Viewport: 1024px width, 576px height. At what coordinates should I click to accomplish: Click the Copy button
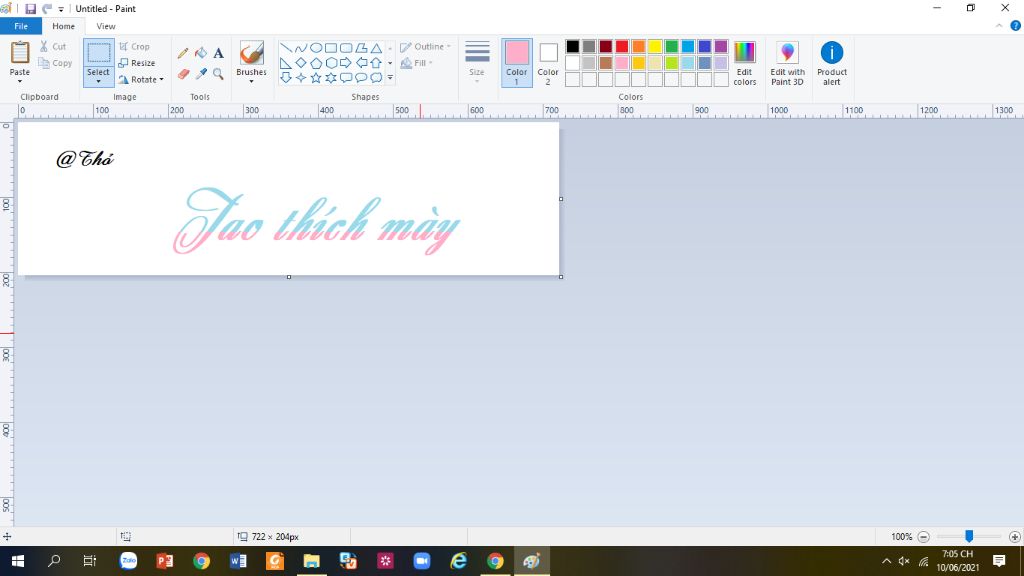click(55, 63)
